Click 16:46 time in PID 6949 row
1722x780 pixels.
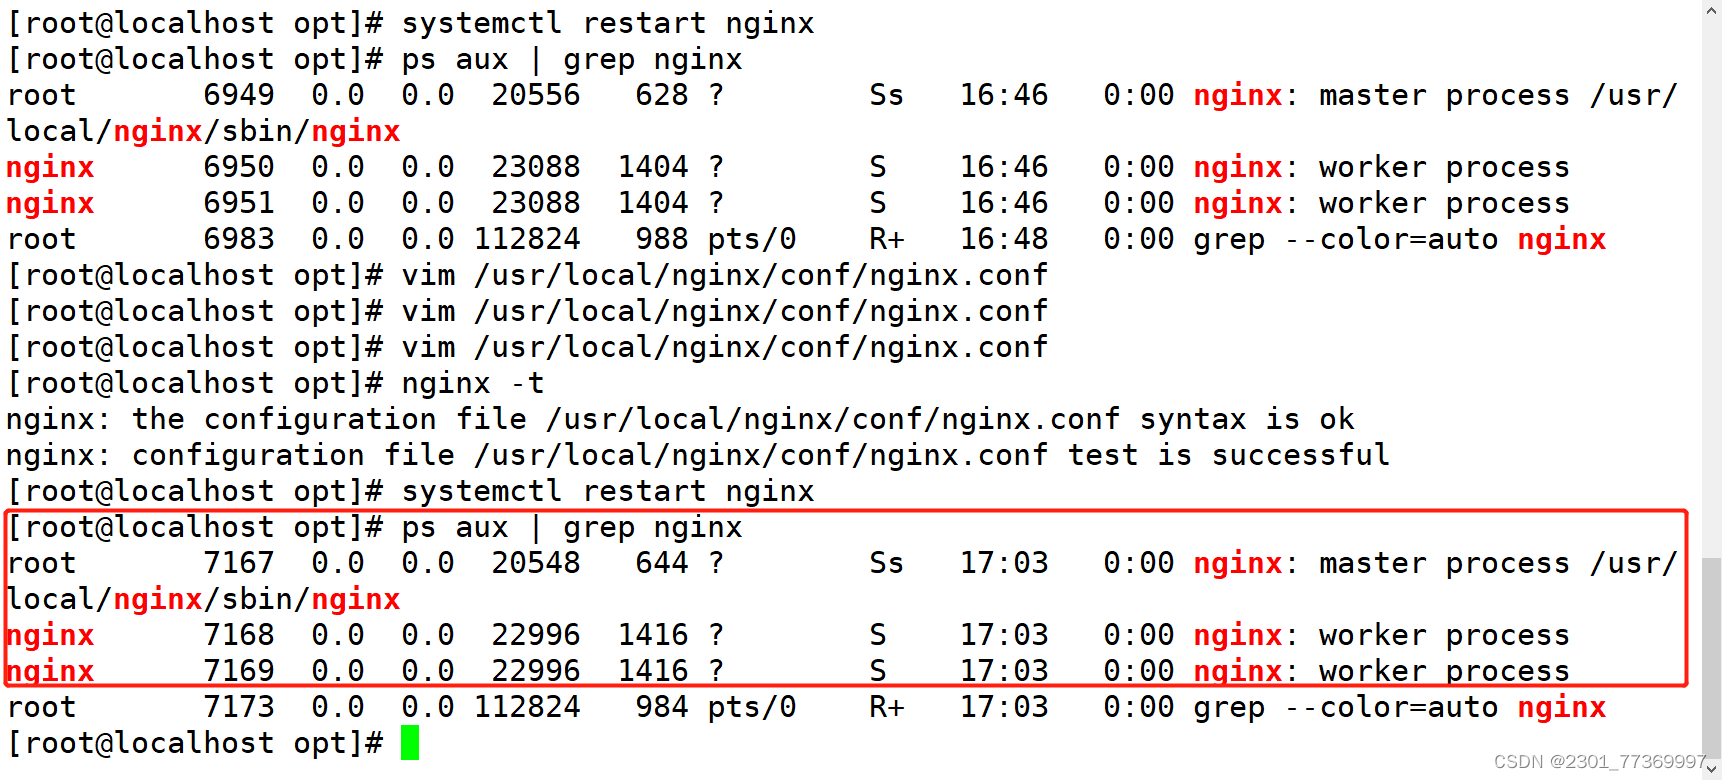coord(1004,95)
